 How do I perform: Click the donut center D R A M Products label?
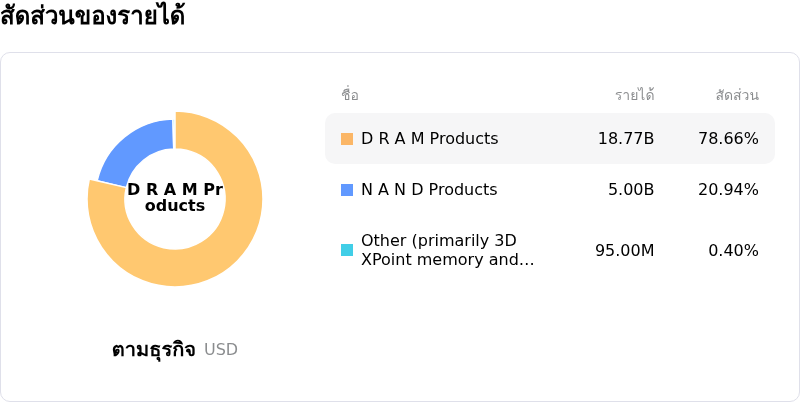[175, 198]
